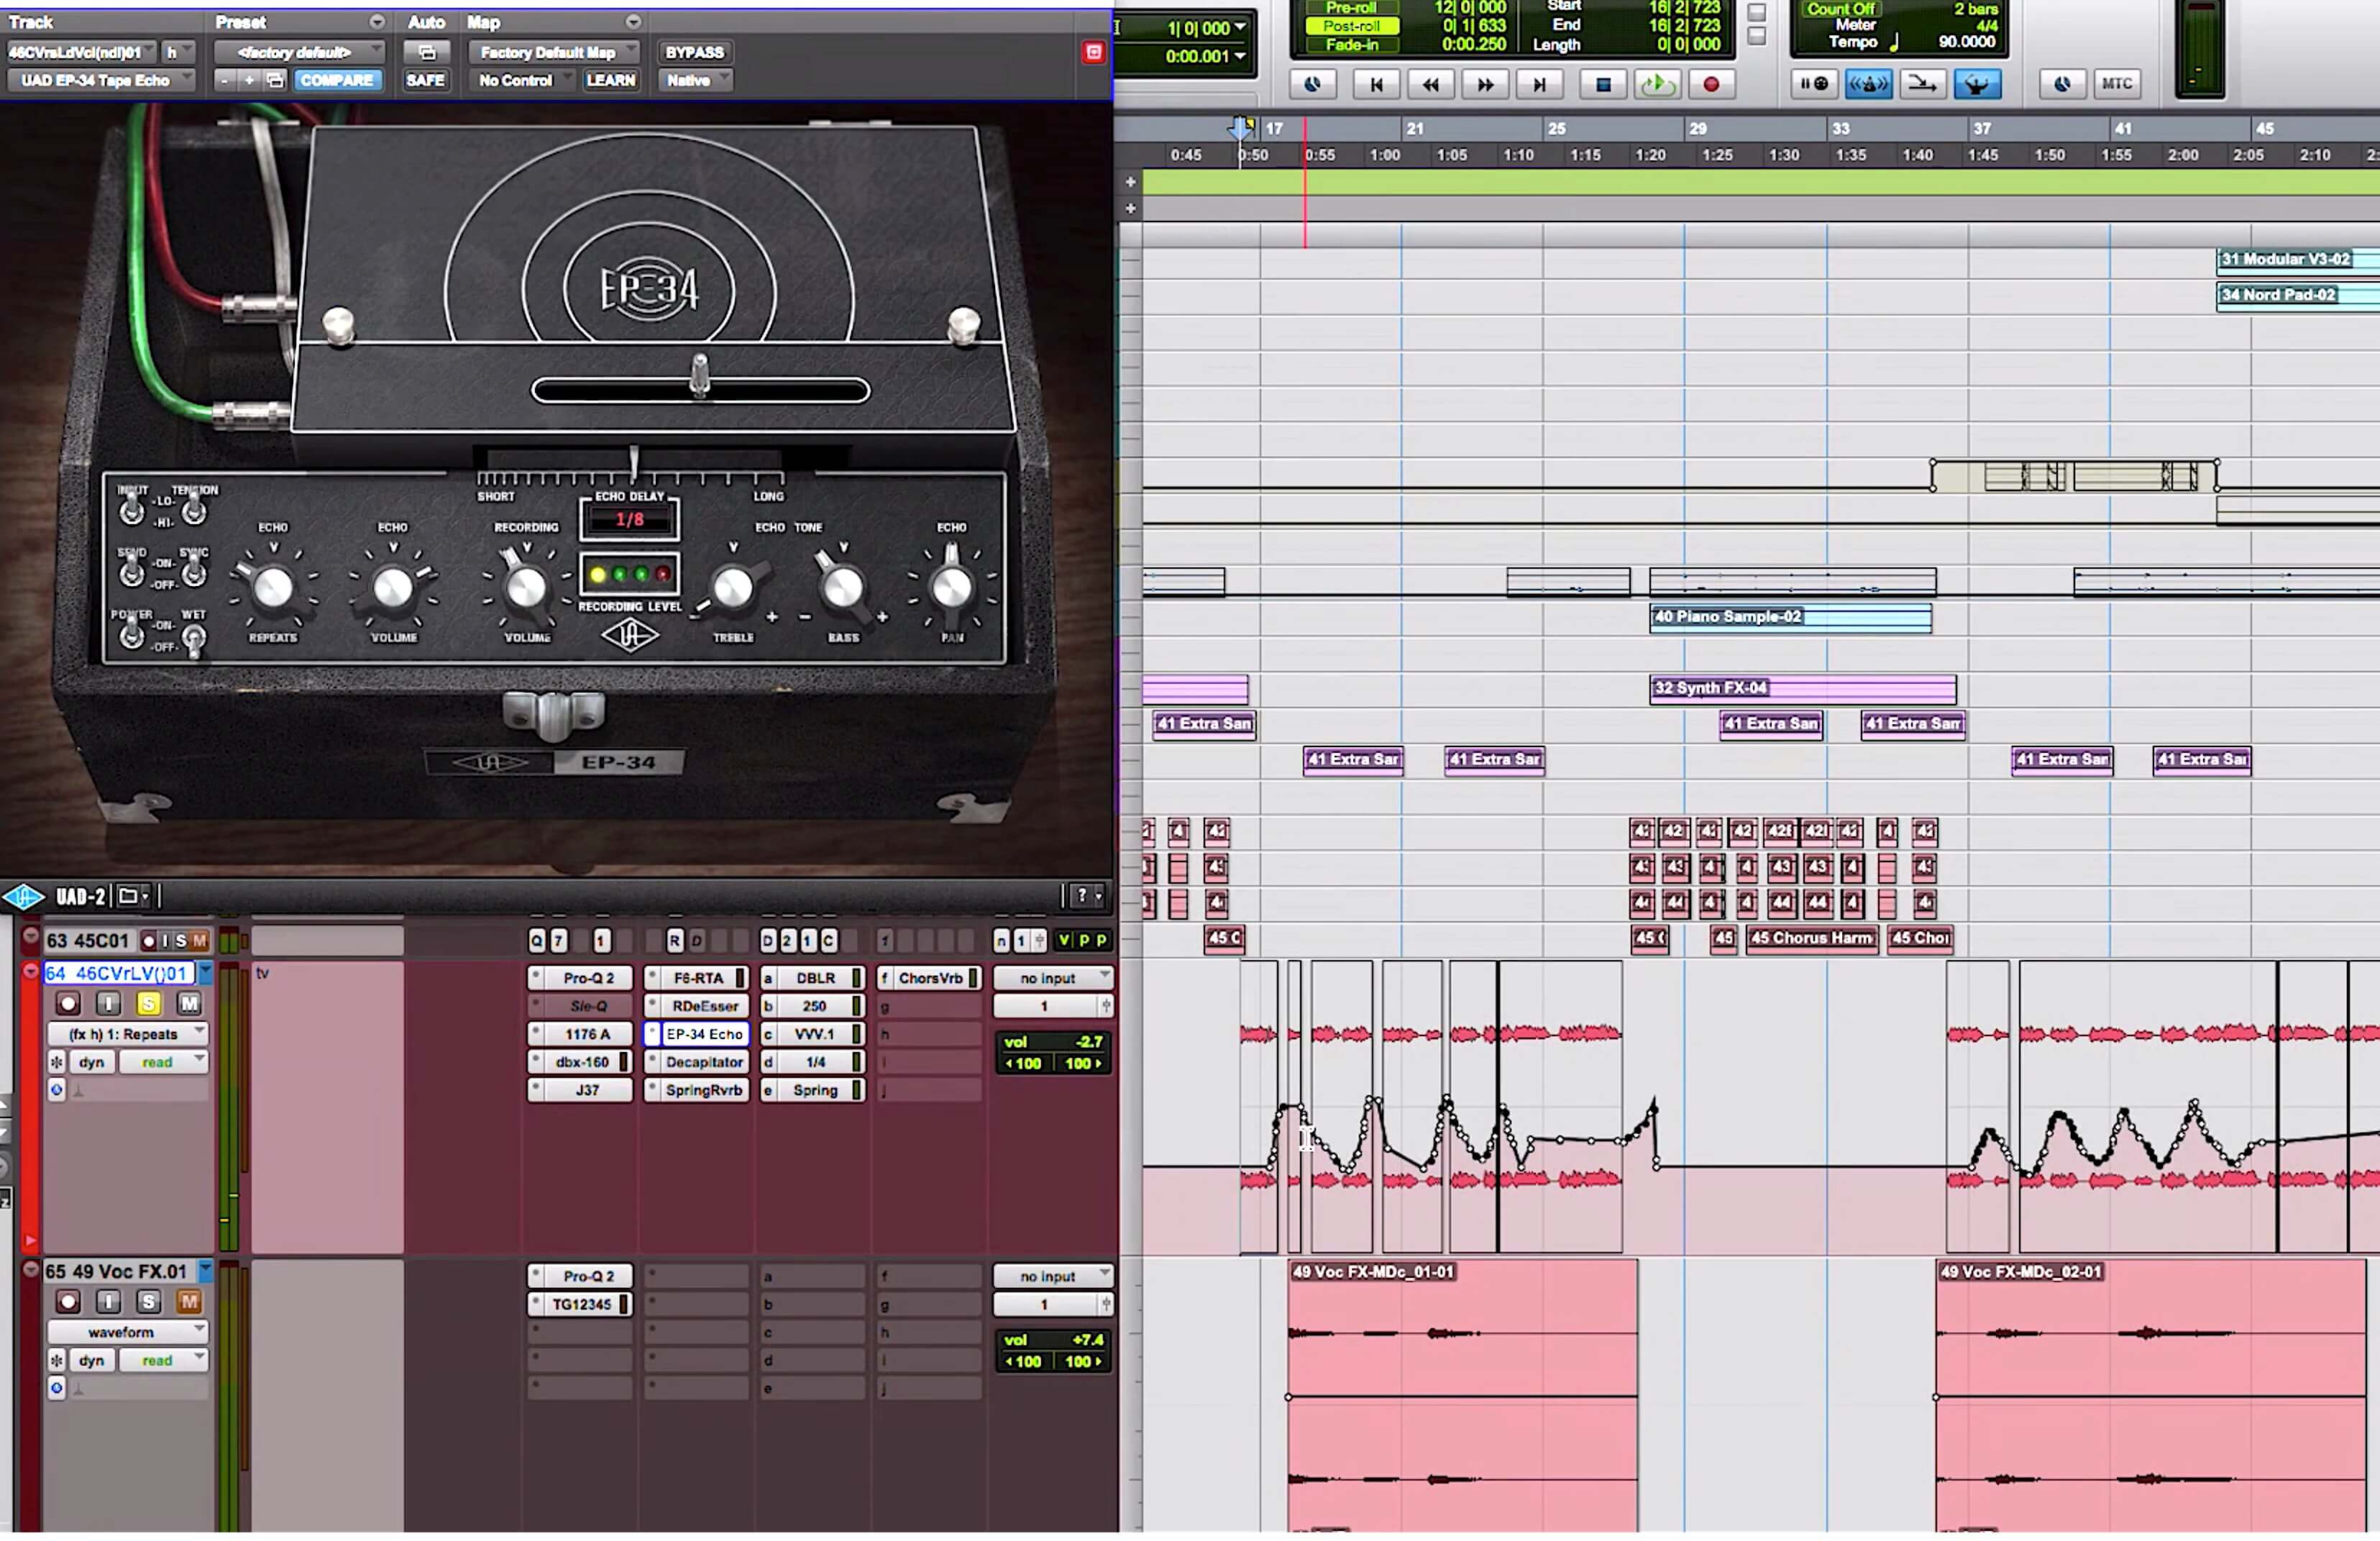Click Return to Zero button
This screenshot has width=2380, height=1541.
click(x=1376, y=85)
